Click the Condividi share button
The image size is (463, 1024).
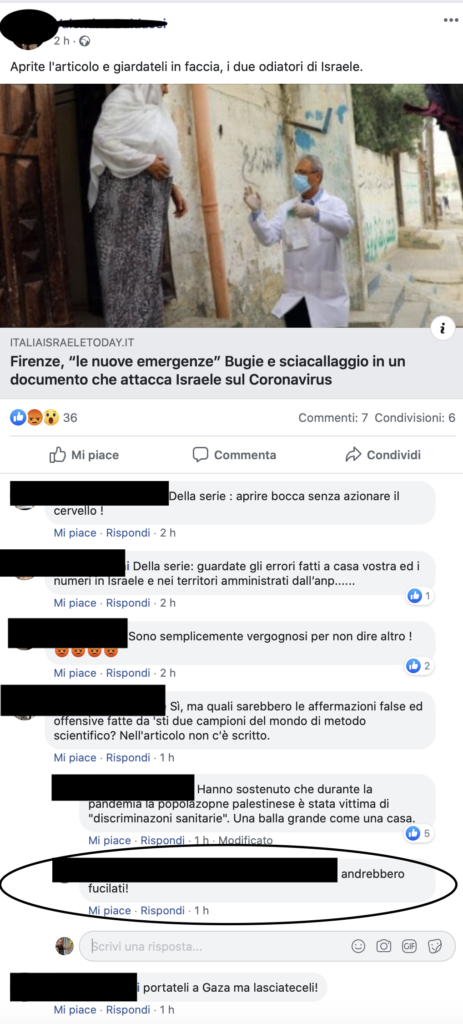(x=383, y=455)
